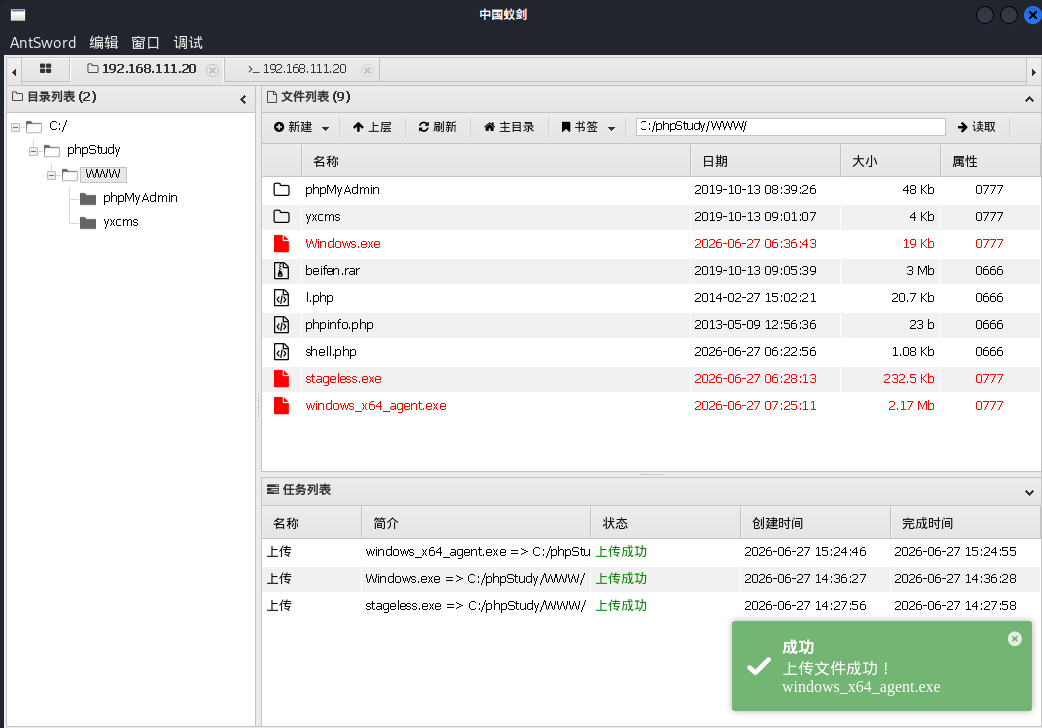Open the 编辑 menu
The height and width of the screenshot is (728, 1042).
tap(104, 43)
